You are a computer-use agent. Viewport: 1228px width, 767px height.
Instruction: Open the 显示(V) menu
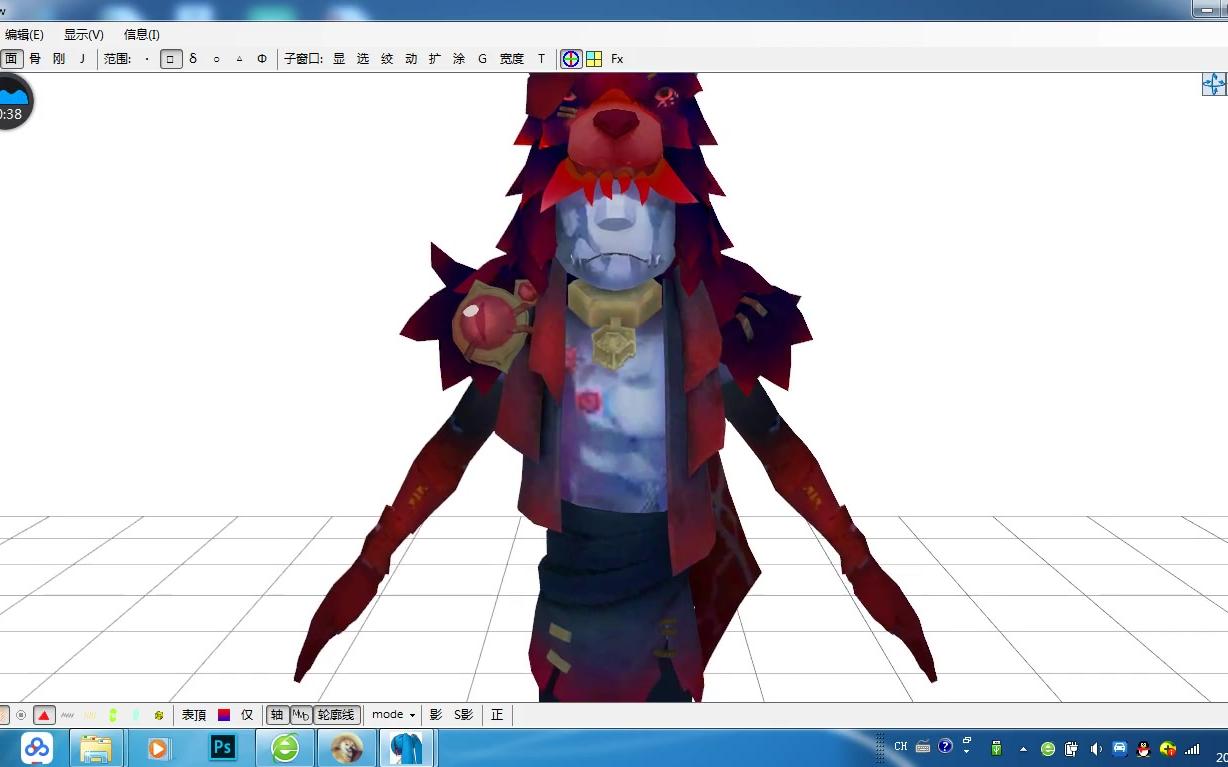(x=84, y=35)
